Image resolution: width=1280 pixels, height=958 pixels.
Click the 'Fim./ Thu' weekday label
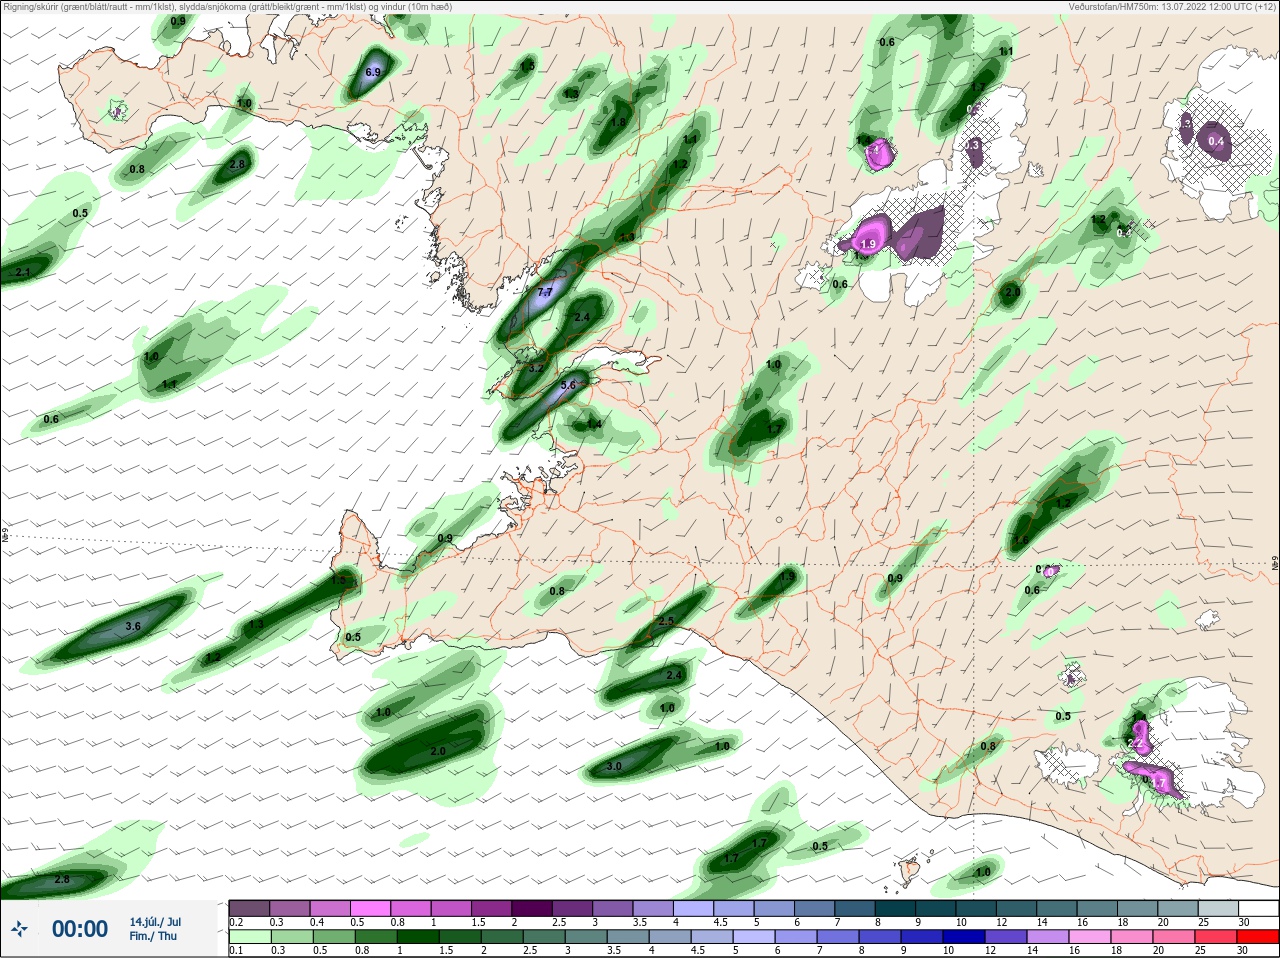click(x=153, y=936)
